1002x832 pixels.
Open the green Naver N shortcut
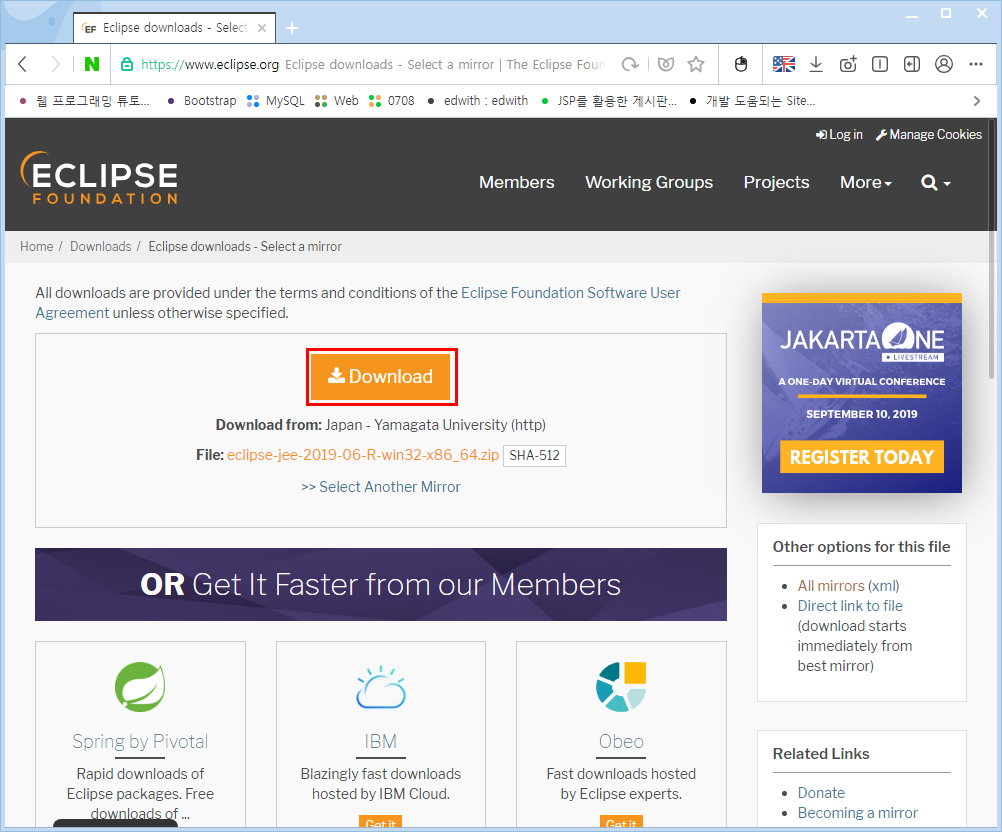(x=92, y=64)
